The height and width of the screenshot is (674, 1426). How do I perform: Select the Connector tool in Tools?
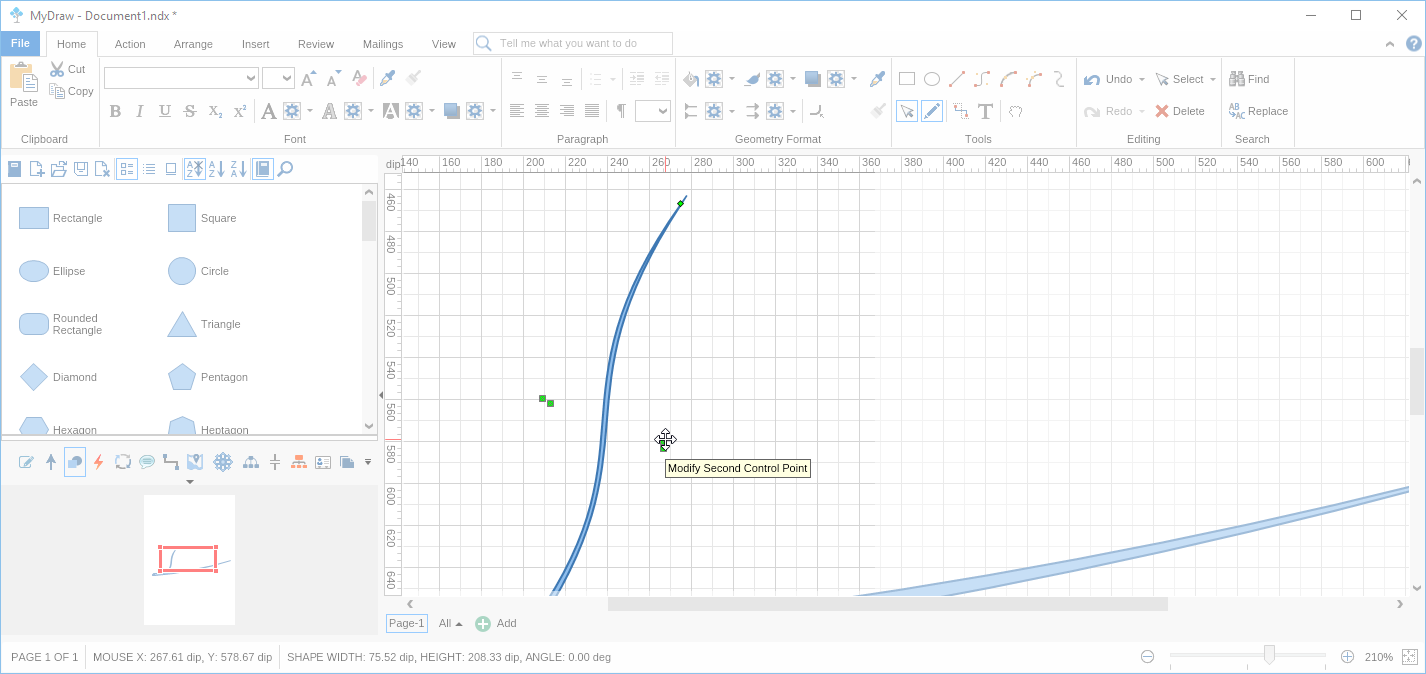tap(960, 111)
